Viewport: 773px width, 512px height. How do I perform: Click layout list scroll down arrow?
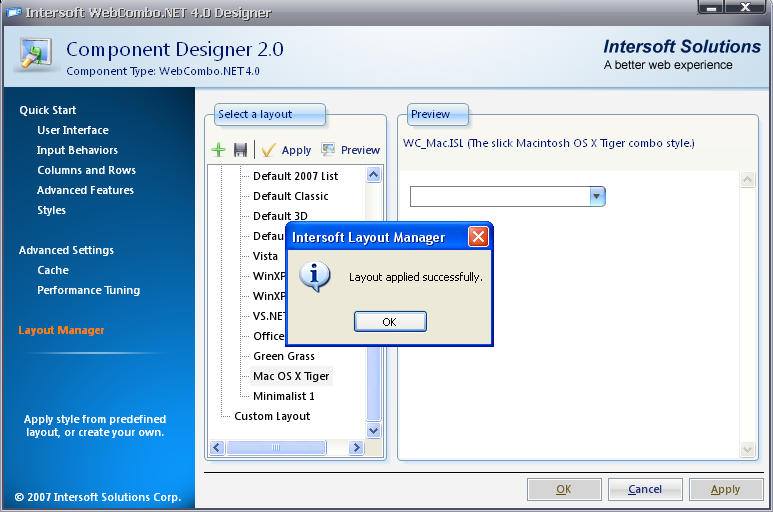[x=374, y=430]
